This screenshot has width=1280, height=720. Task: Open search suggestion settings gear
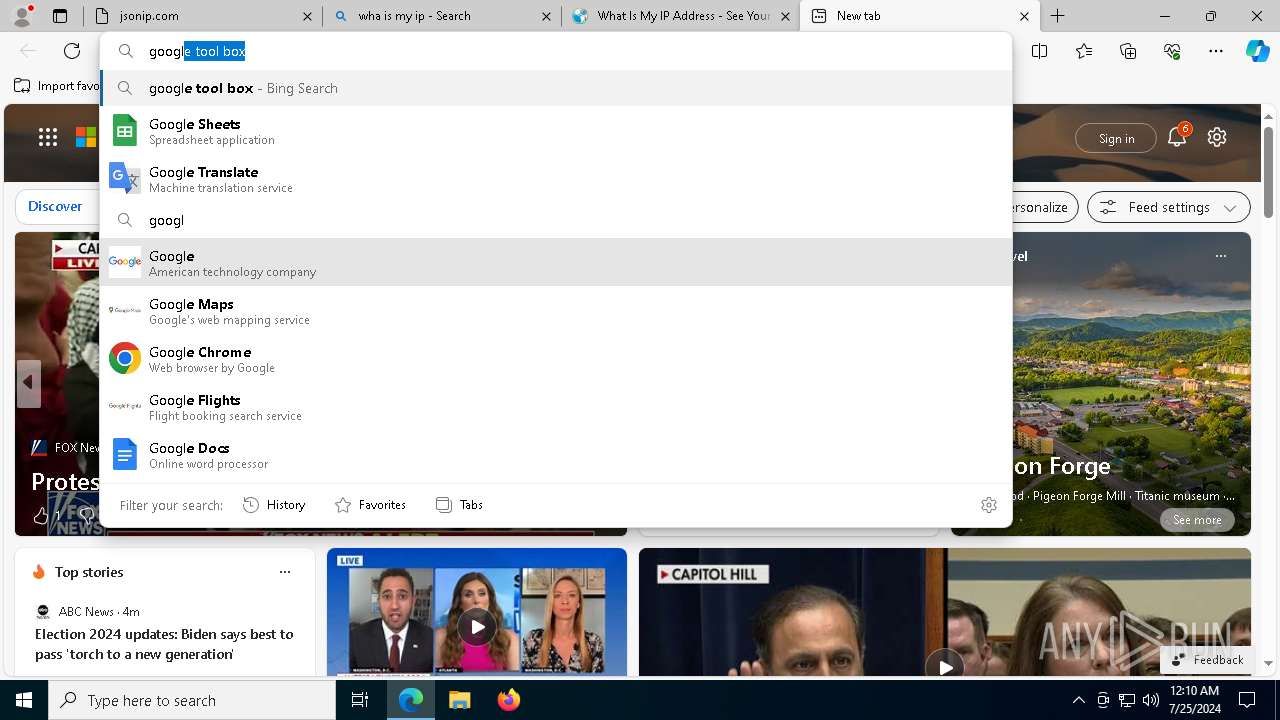989,505
